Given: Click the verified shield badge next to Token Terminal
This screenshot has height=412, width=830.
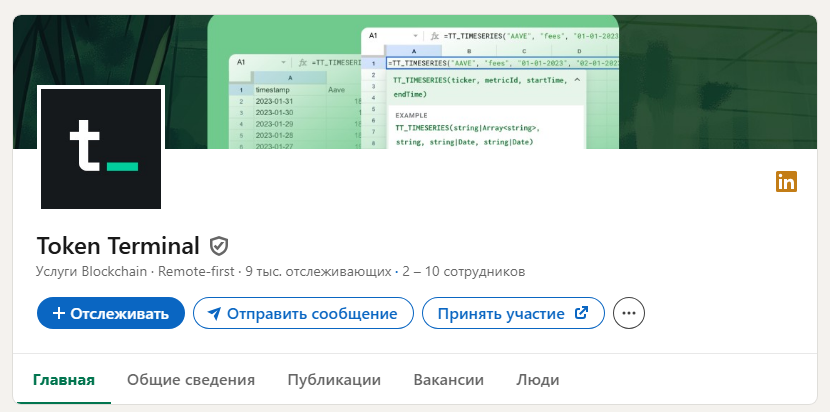Looking at the screenshot, I should click(x=219, y=246).
